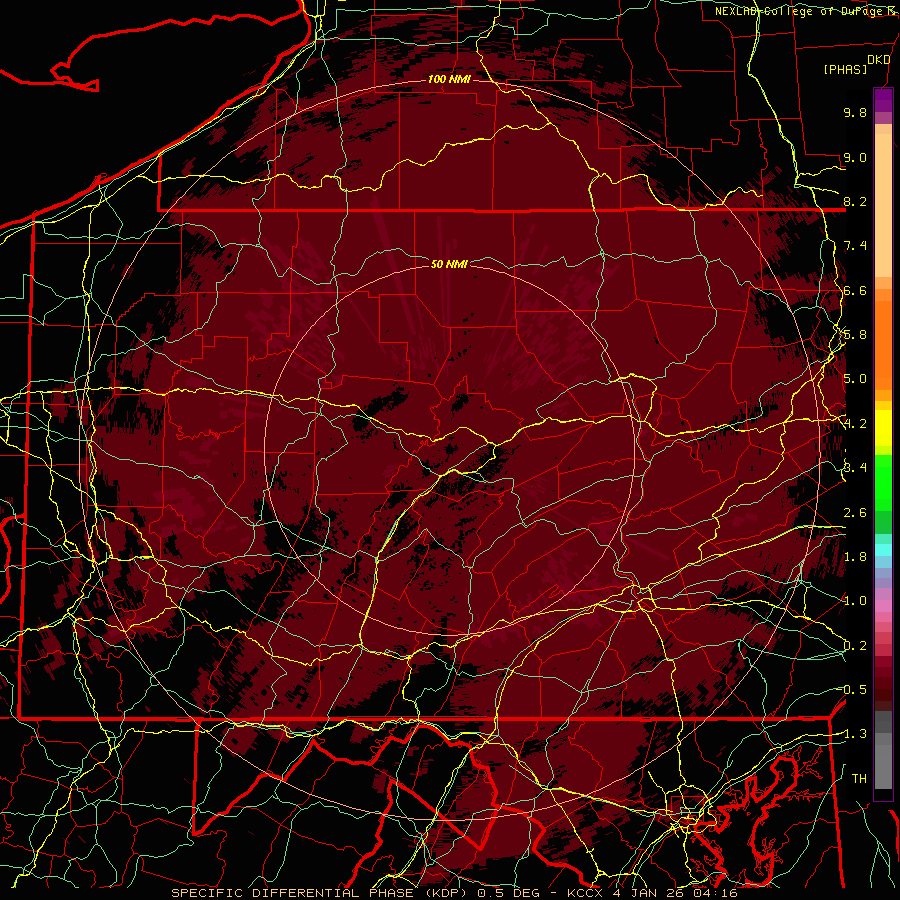Click the yellow band of color scale

click(x=883, y=428)
